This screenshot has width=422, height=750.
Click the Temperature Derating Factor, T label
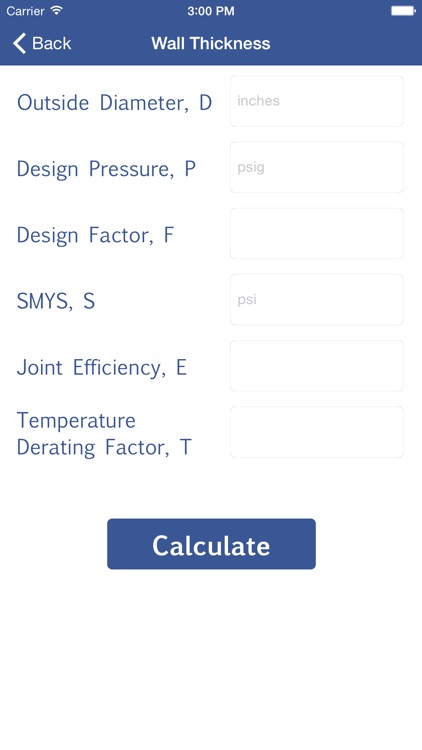point(104,434)
